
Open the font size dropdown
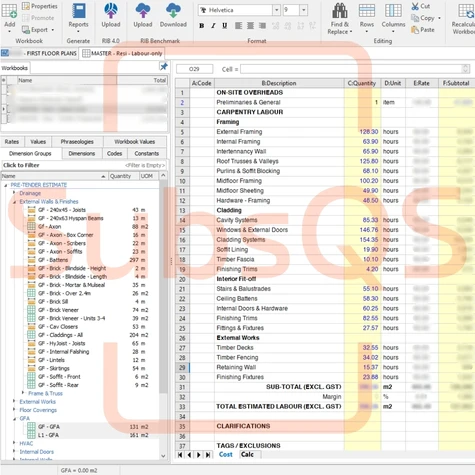(304, 10)
